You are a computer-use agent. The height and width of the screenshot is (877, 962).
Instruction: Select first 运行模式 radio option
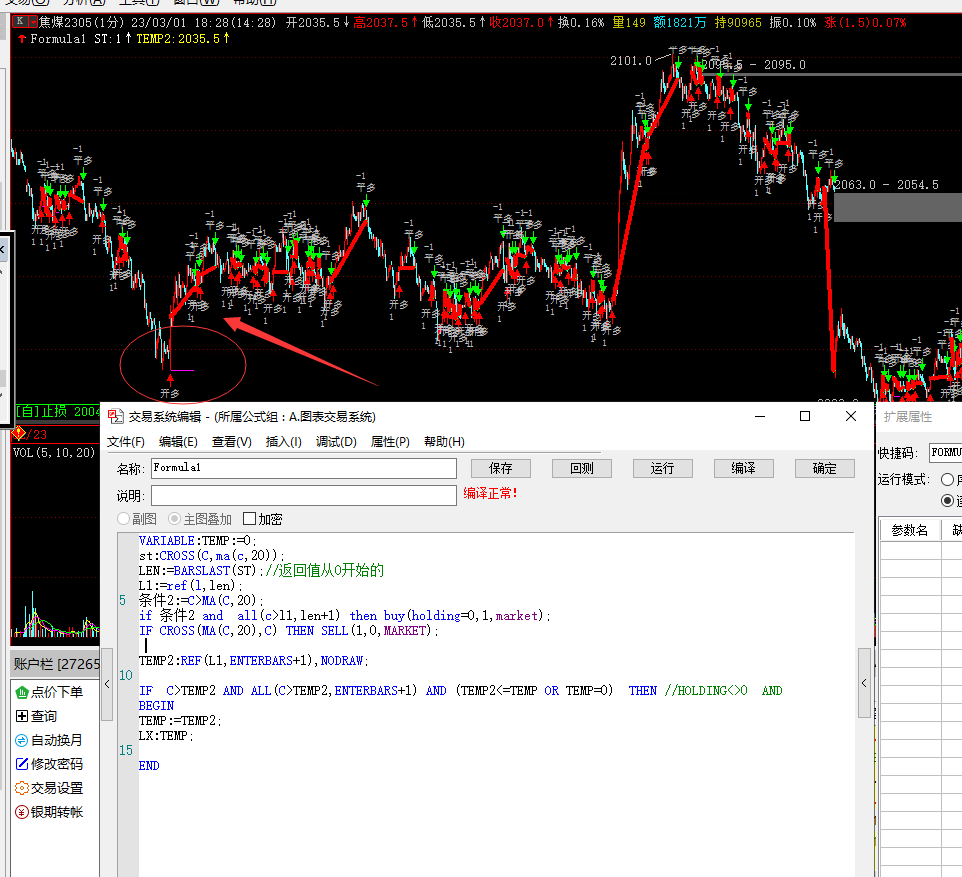coord(948,479)
